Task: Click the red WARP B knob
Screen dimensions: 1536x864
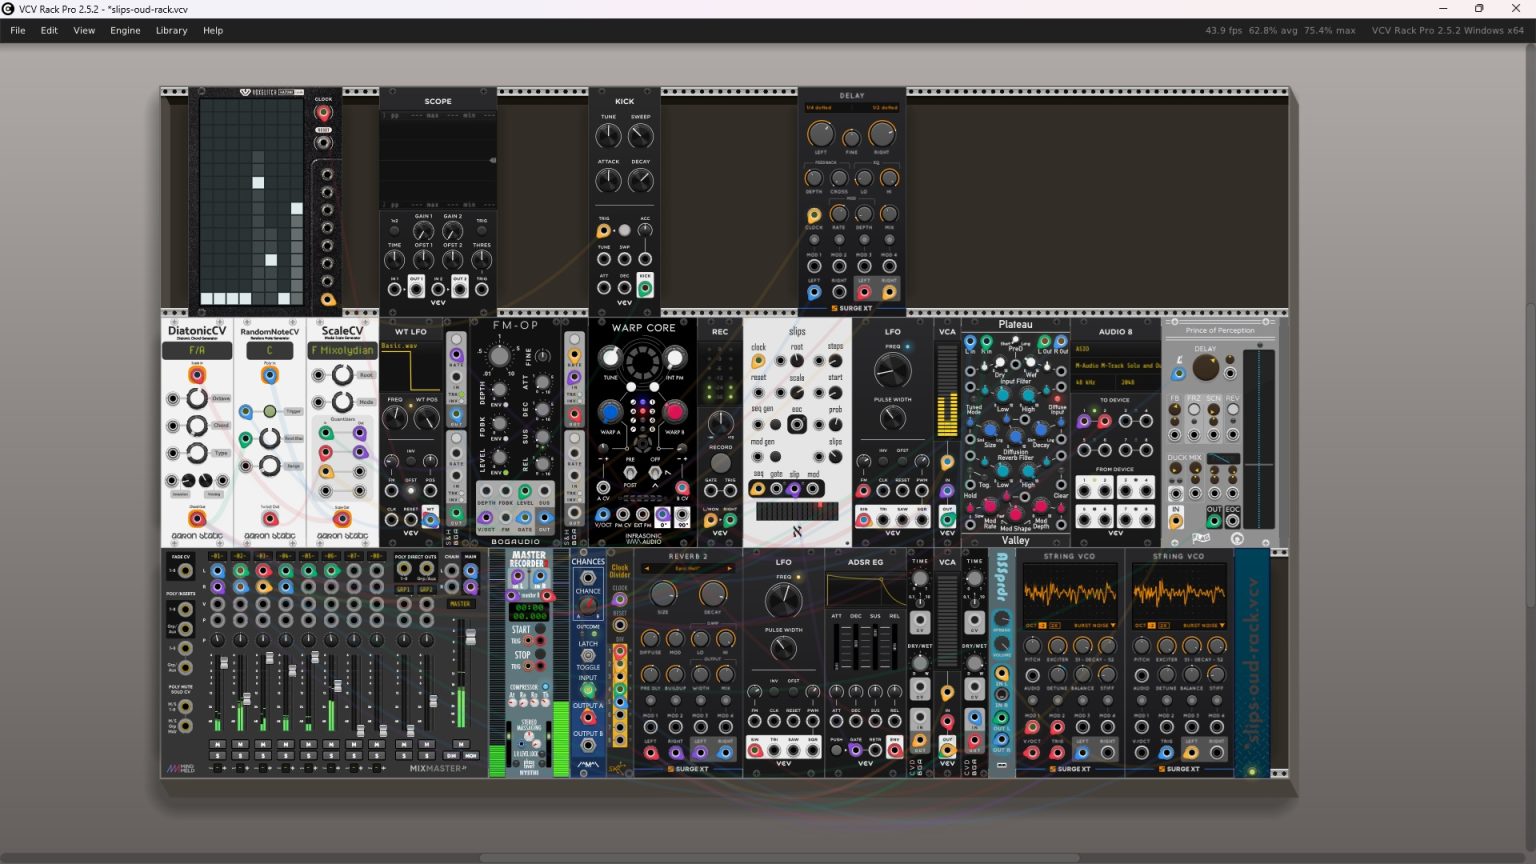Action: point(675,412)
